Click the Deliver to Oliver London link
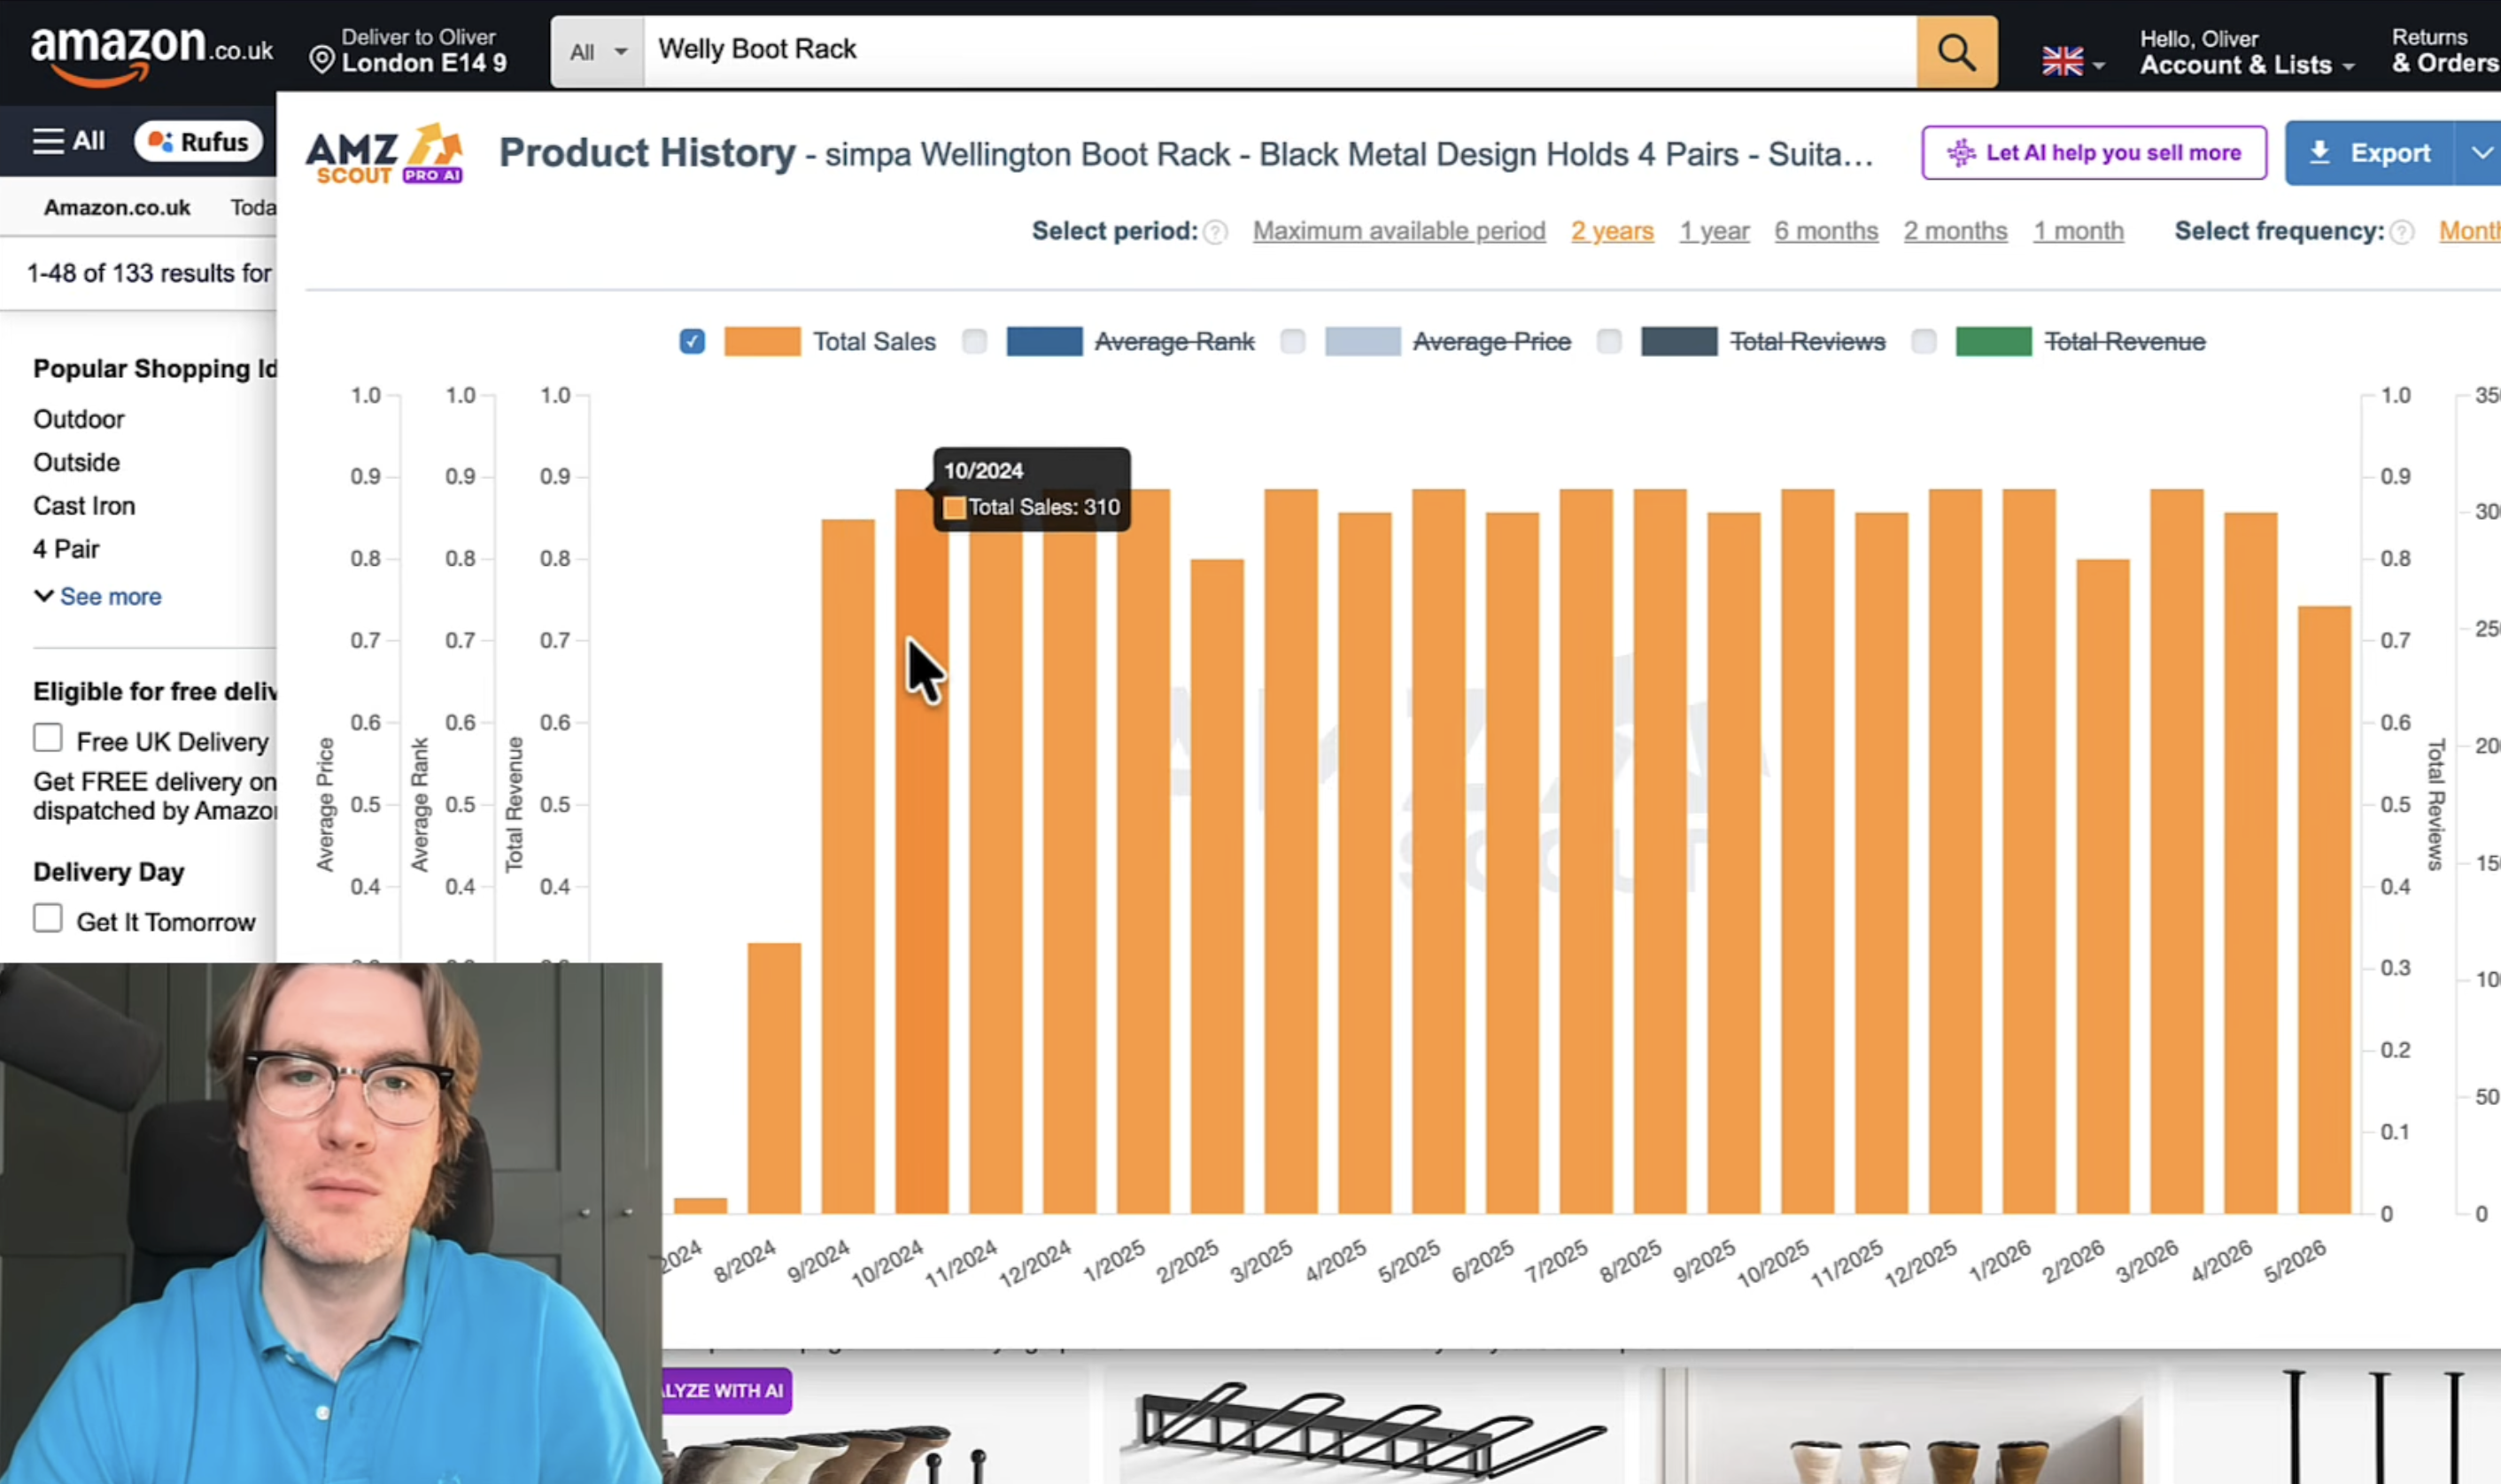Screen dimensions: 2501x1484 (x=409, y=51)
